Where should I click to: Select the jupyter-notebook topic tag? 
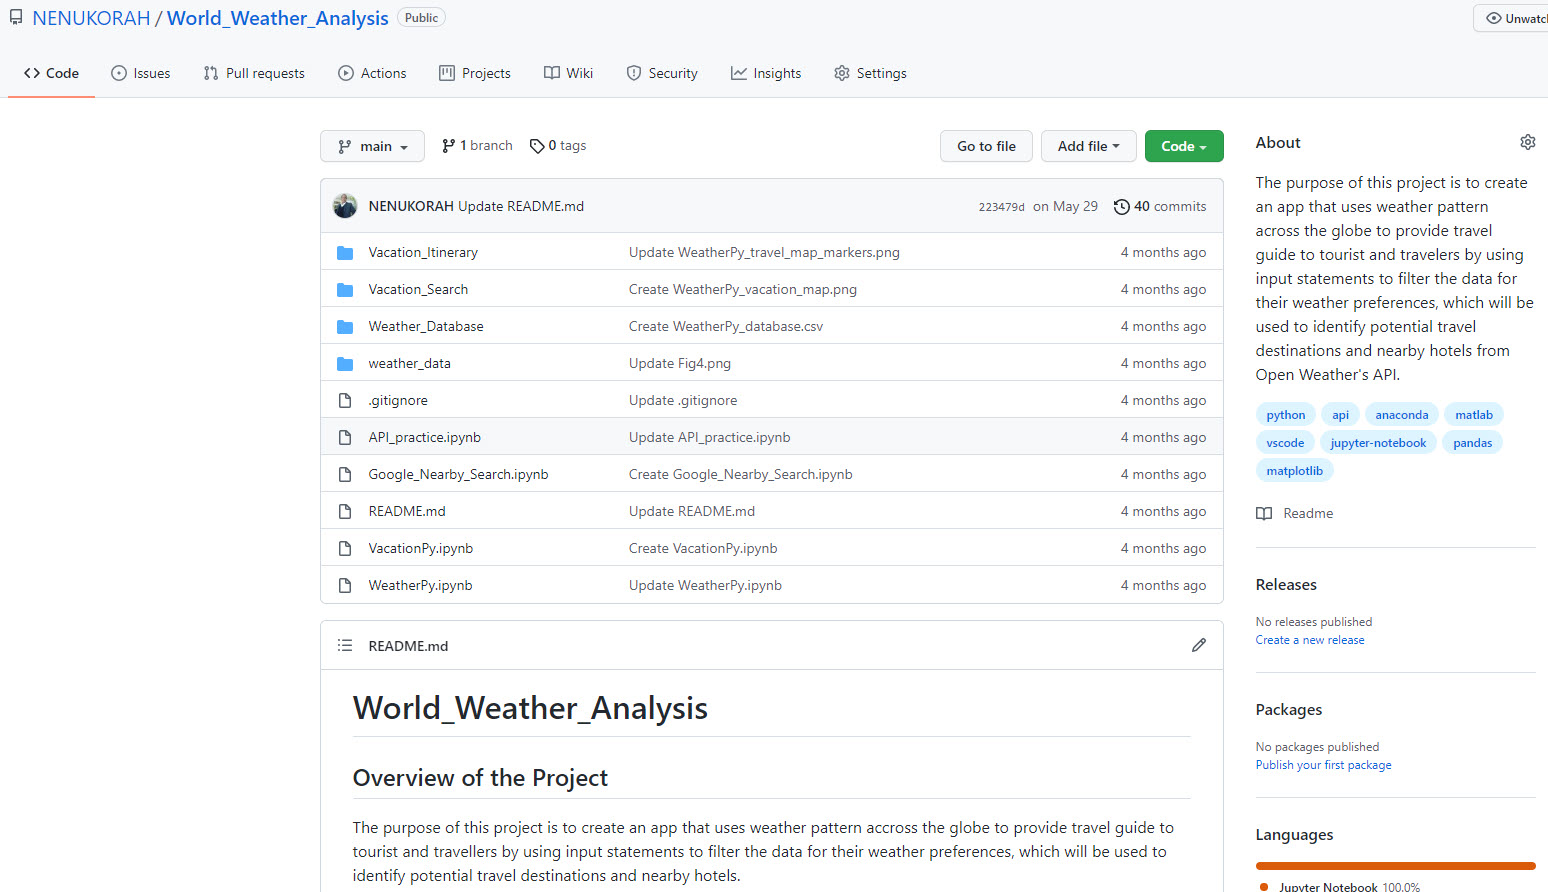coord(1377,443)
